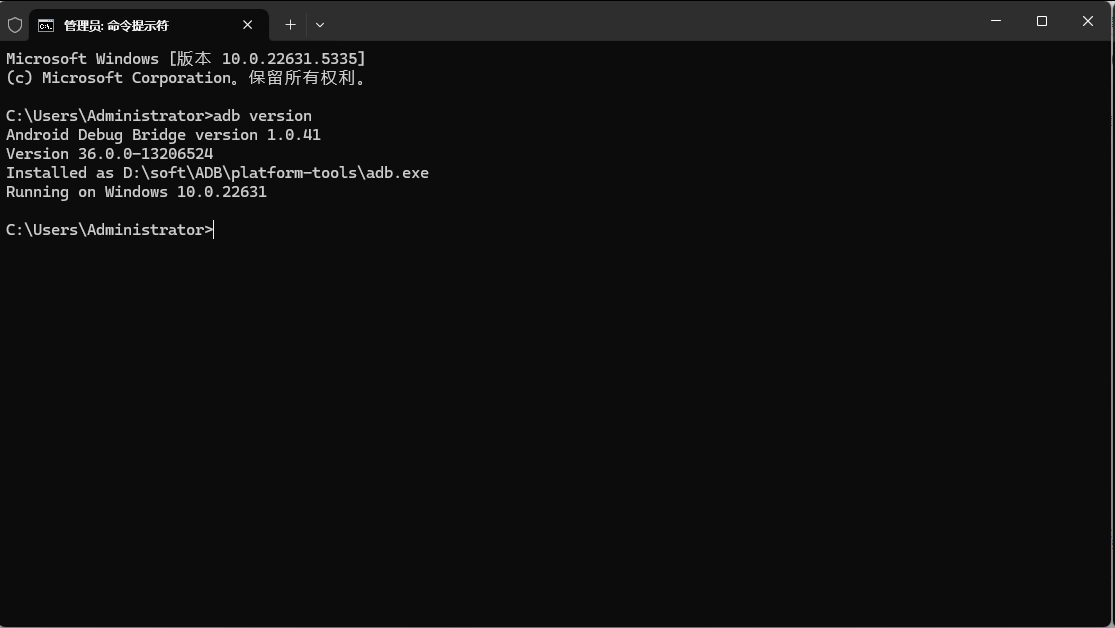The width and height of the screenshot is (1115, 628).
Task: Click the minimize window button
Action: (996, 21)
